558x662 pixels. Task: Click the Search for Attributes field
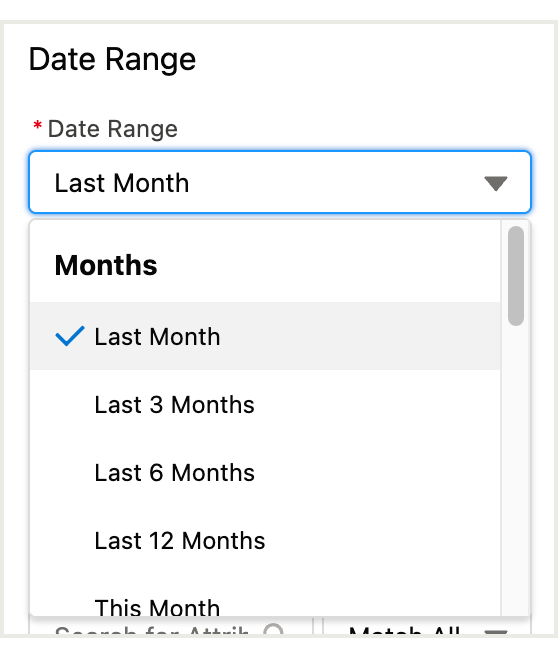(x=171, y=627)
